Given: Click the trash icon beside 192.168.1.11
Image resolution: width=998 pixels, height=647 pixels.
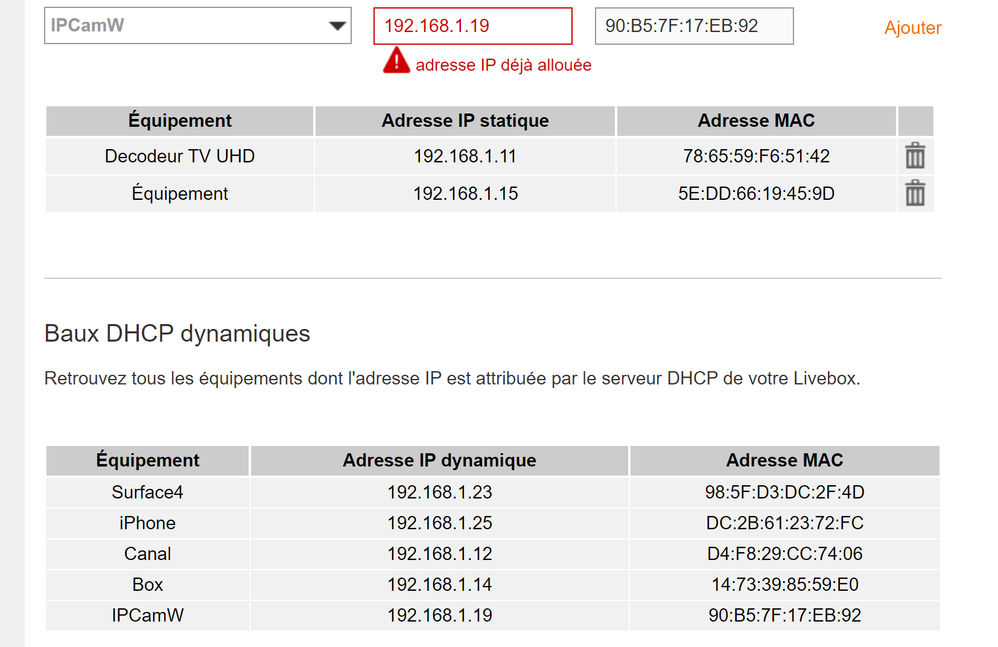Looking at the screenshot, I should [914, 156].
